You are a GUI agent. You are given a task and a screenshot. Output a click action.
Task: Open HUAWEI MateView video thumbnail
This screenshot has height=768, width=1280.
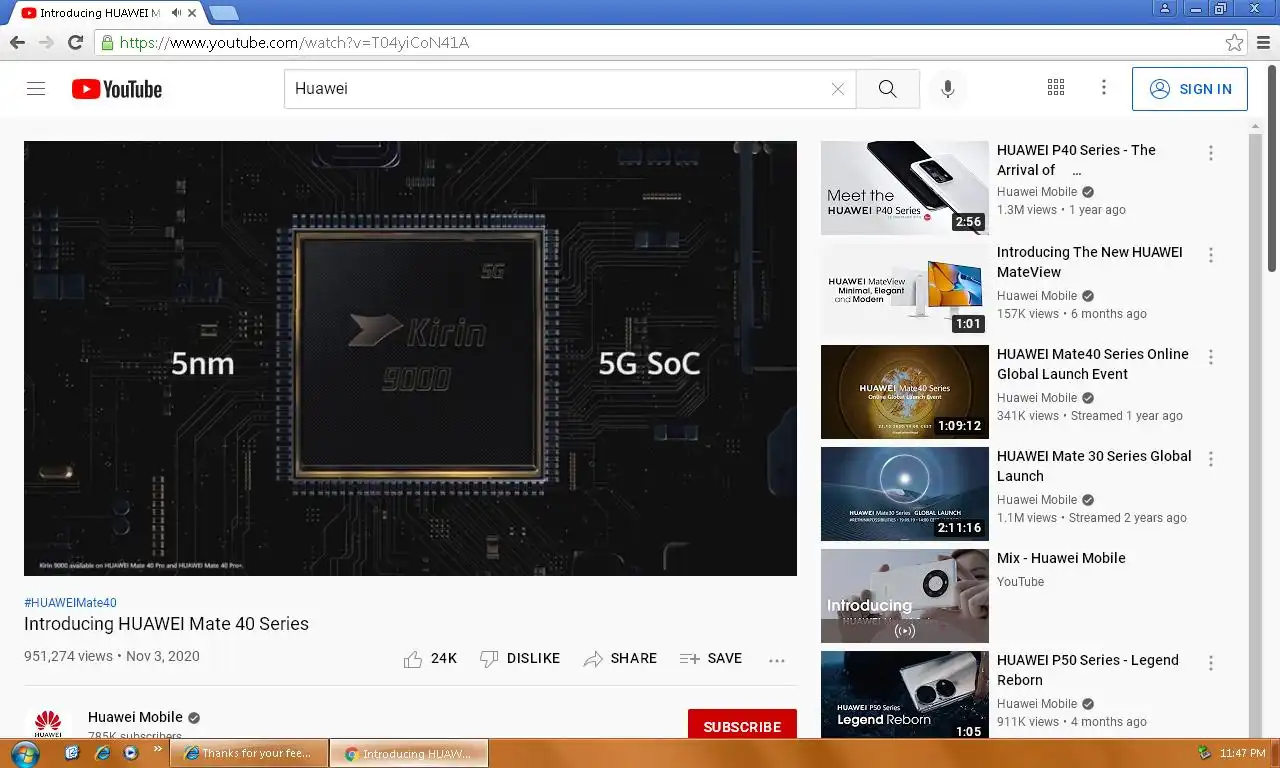tap(905, 290)
